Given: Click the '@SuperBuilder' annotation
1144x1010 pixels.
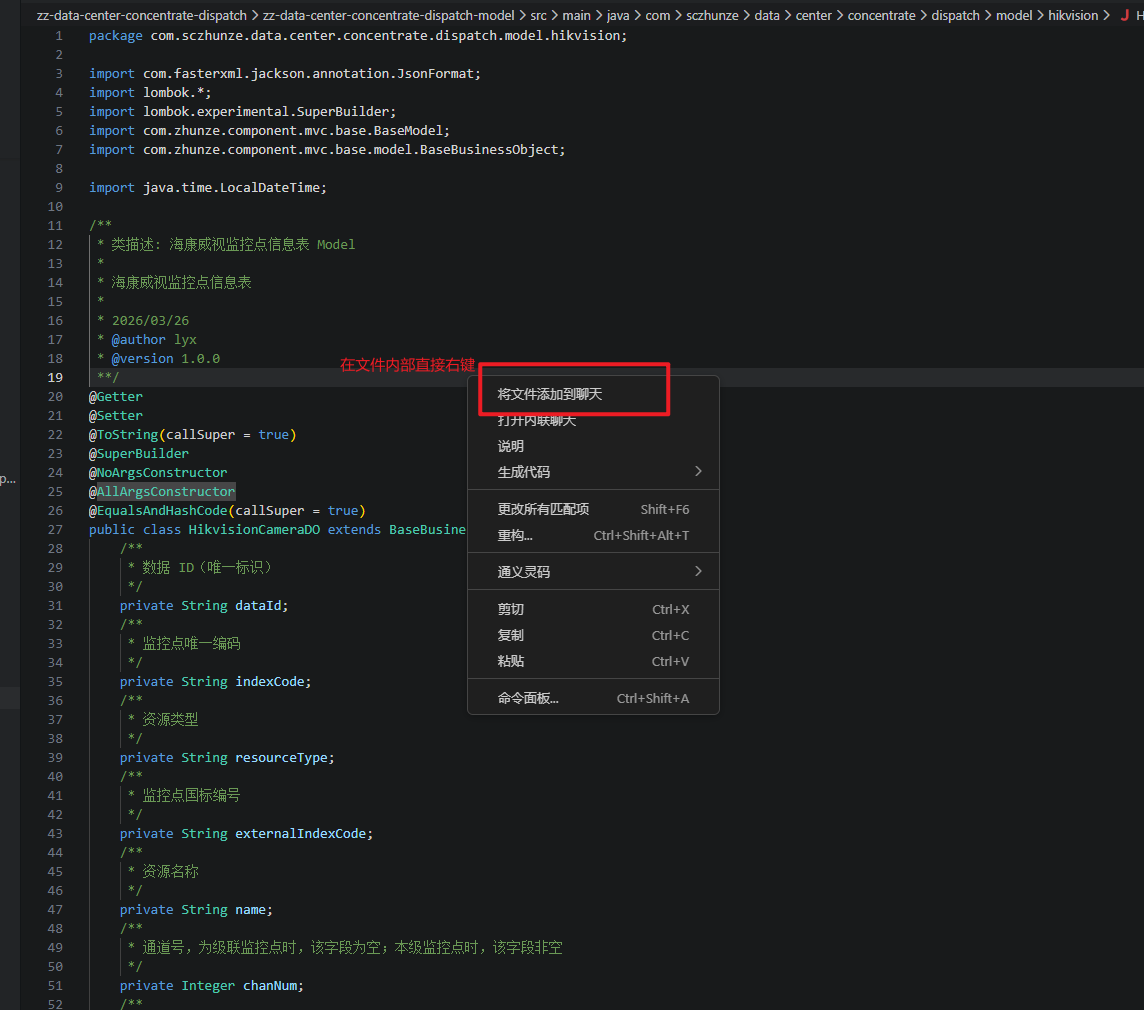Looking at the screenshot, I should [139, 453].
